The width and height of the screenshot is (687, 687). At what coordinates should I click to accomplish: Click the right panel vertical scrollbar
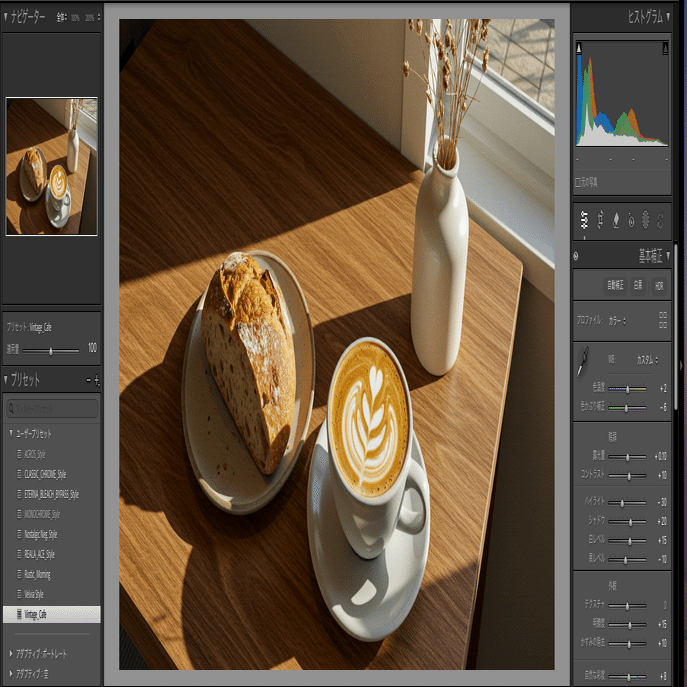click(676, 326)
